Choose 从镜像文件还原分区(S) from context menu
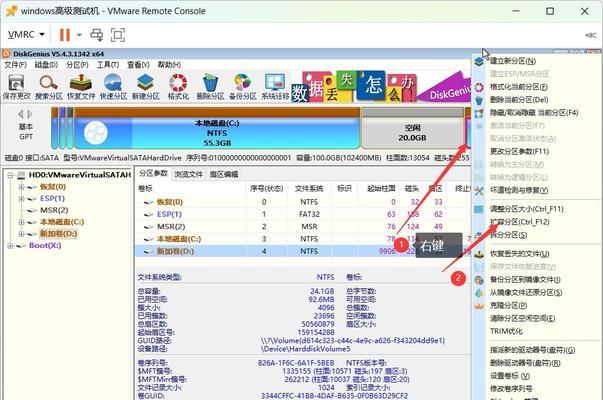 tap(526, 293)
